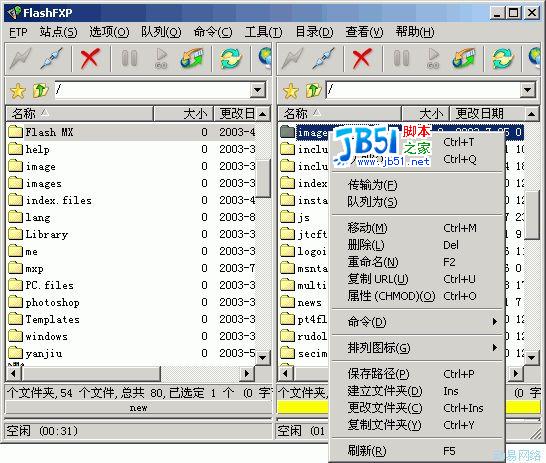This screenshot has width=546, height=463.
Task: Sort right pane by 名称 column
Action: (x=339, y=113)
